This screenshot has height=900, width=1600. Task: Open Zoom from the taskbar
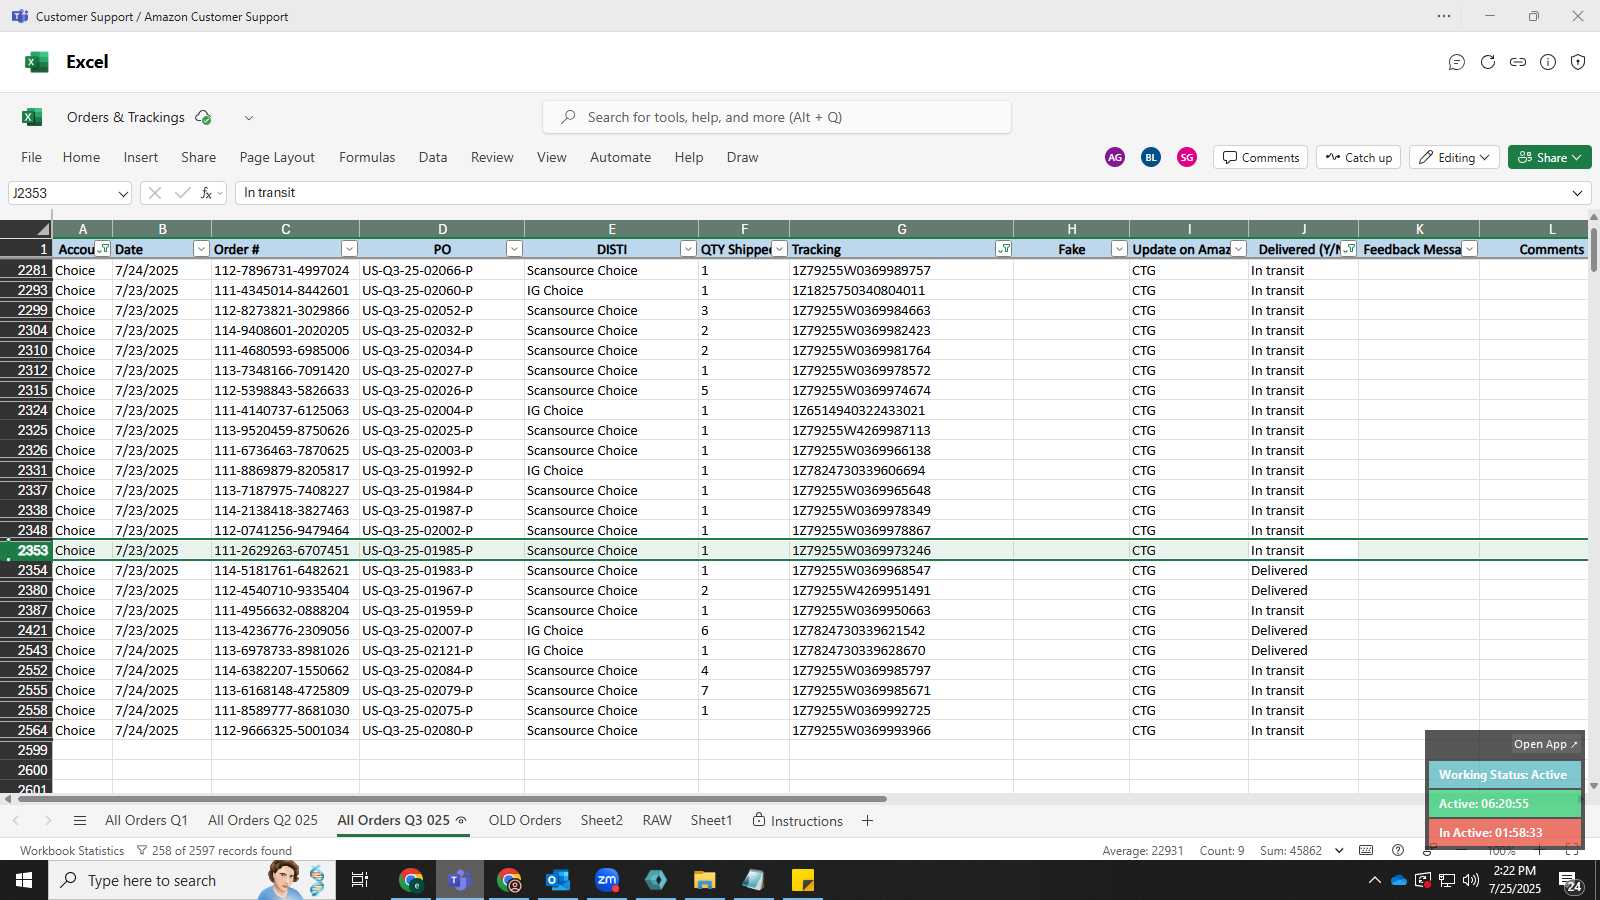click(607, 880)
